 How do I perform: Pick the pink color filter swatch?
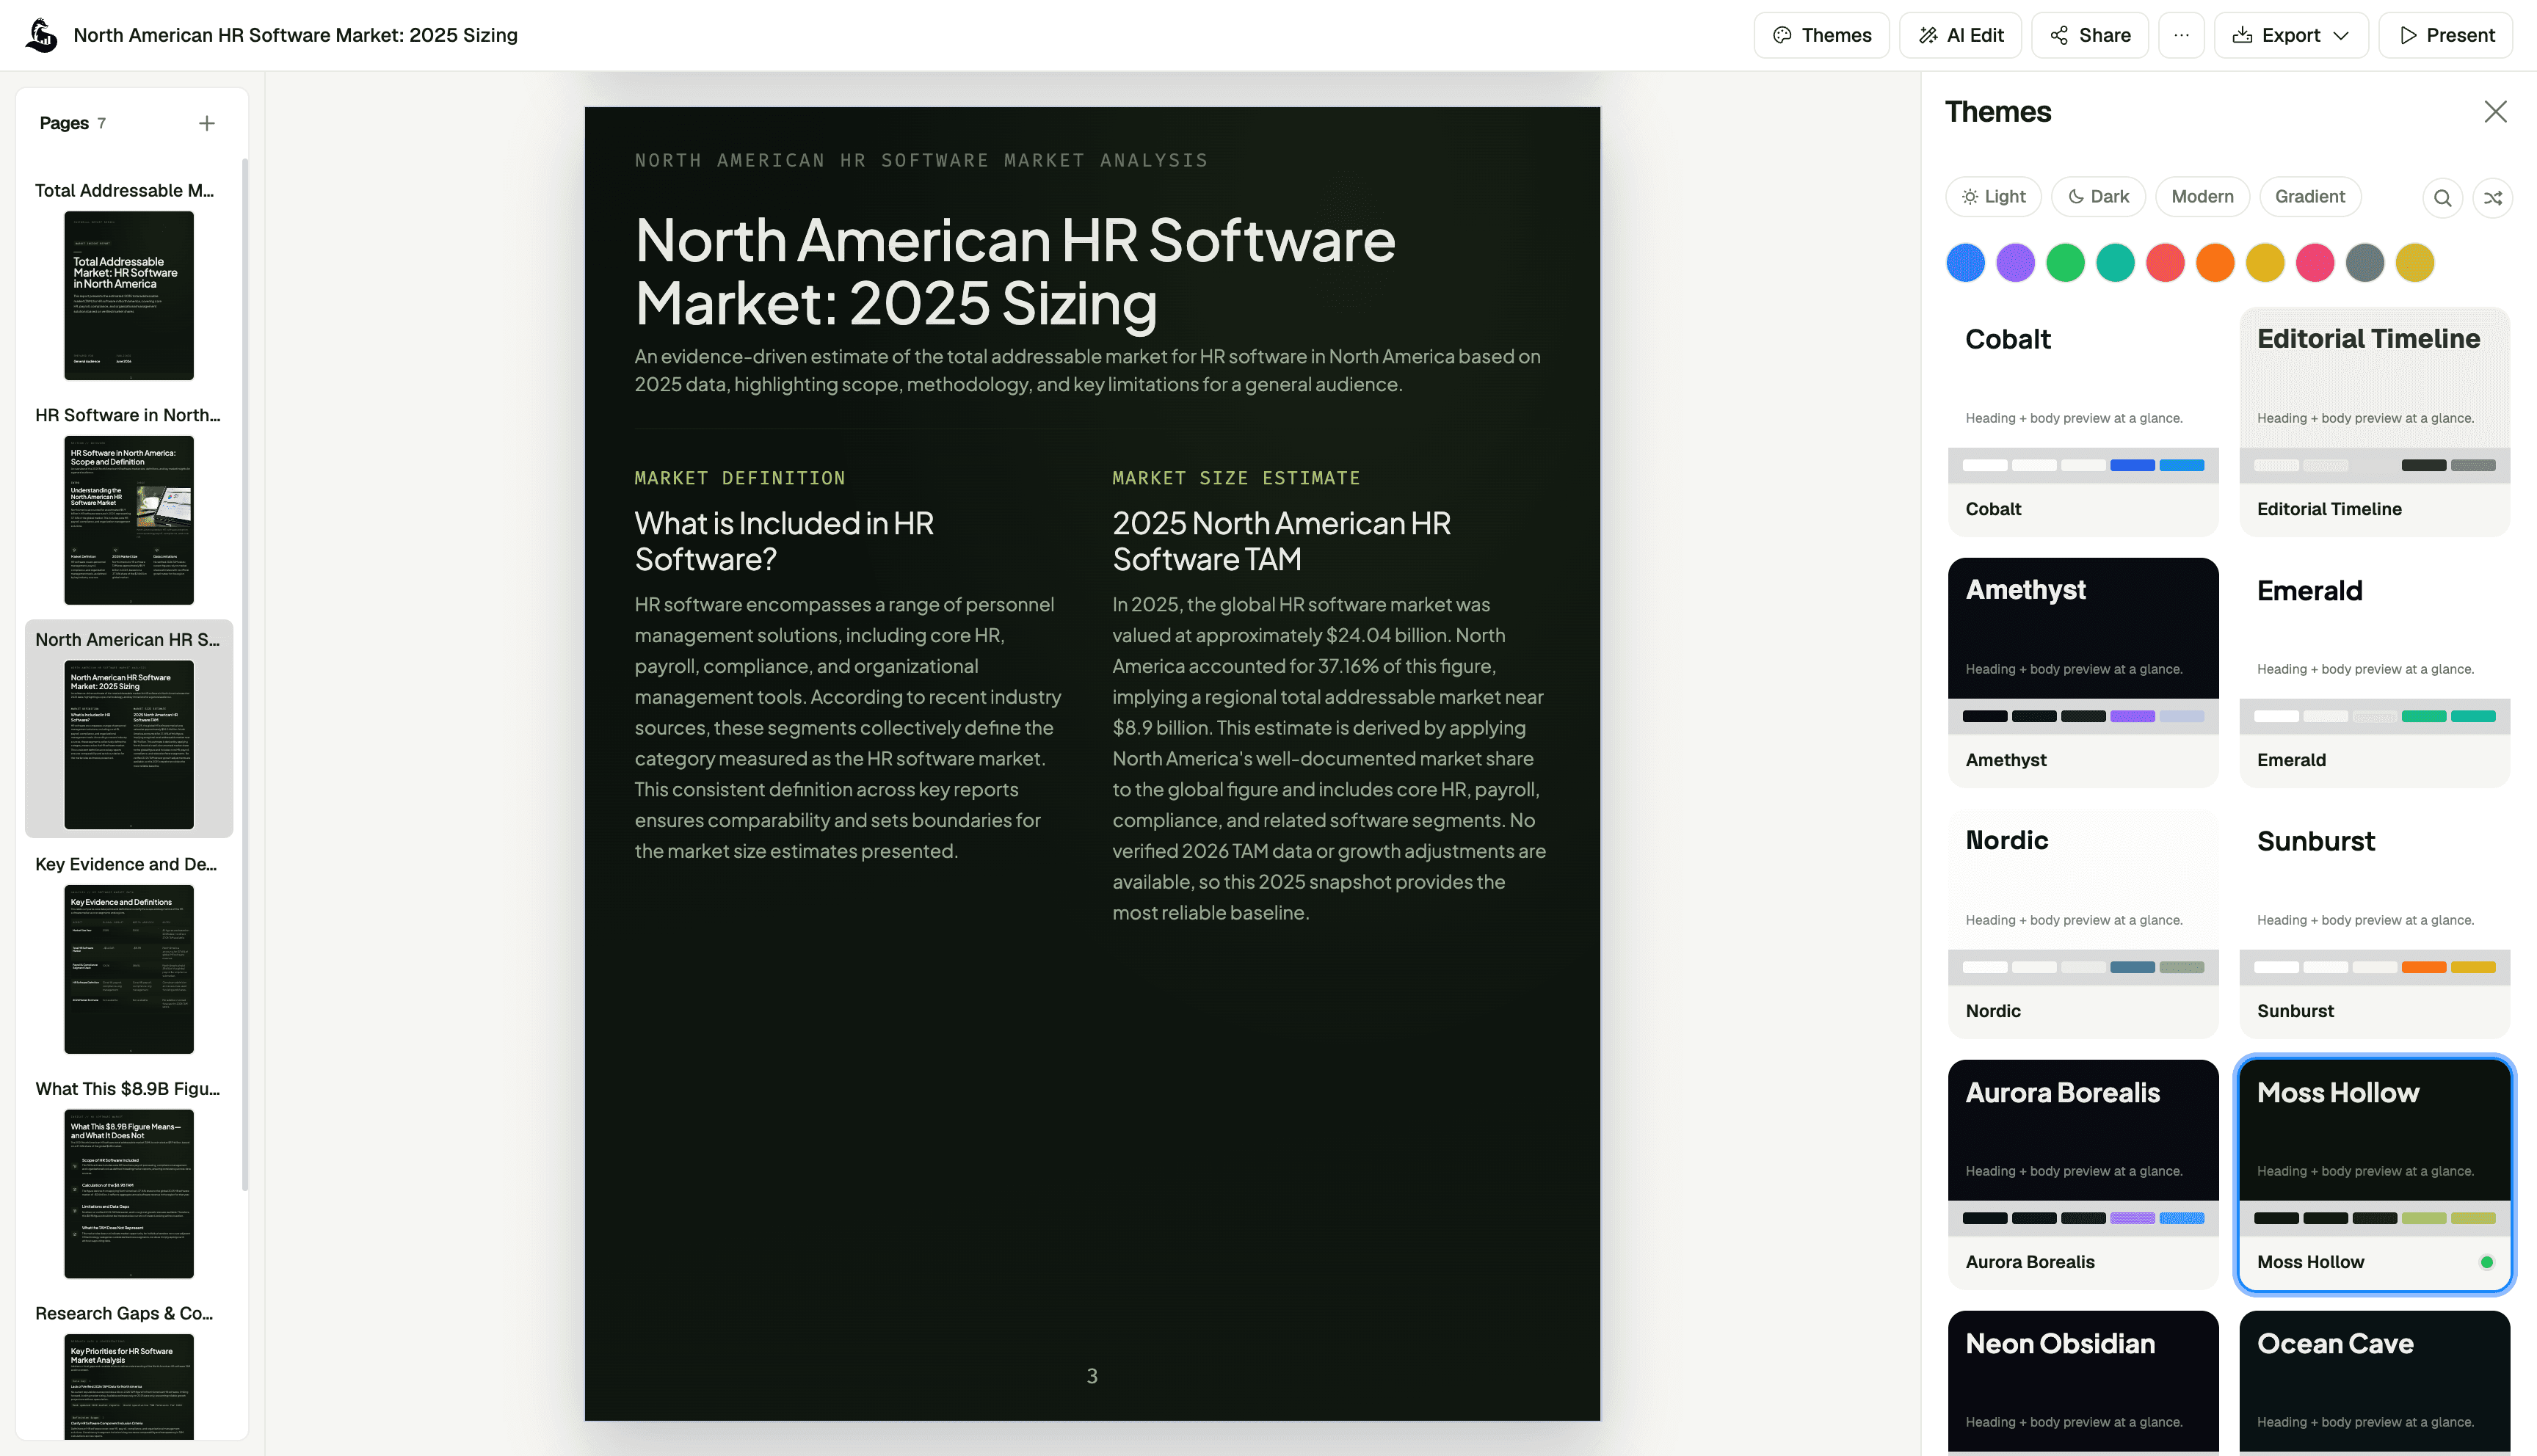pos(2315,263)
